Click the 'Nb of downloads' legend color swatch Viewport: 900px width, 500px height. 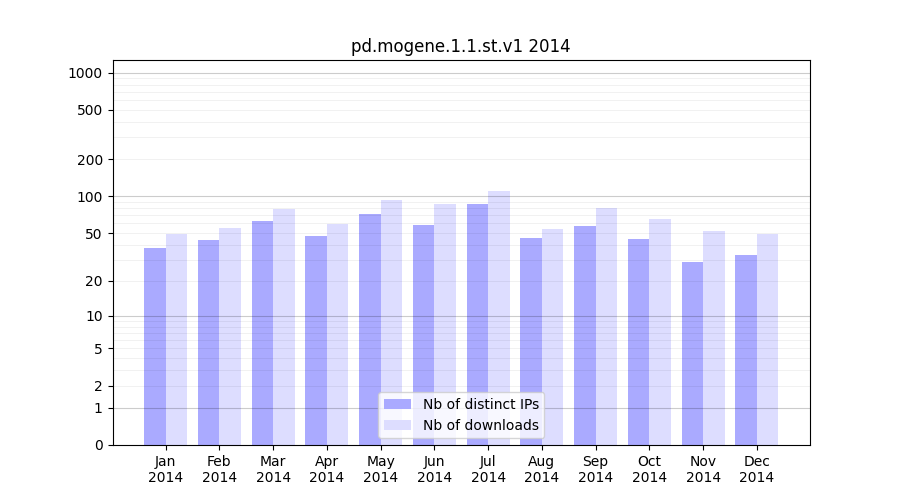coord(397,425)
